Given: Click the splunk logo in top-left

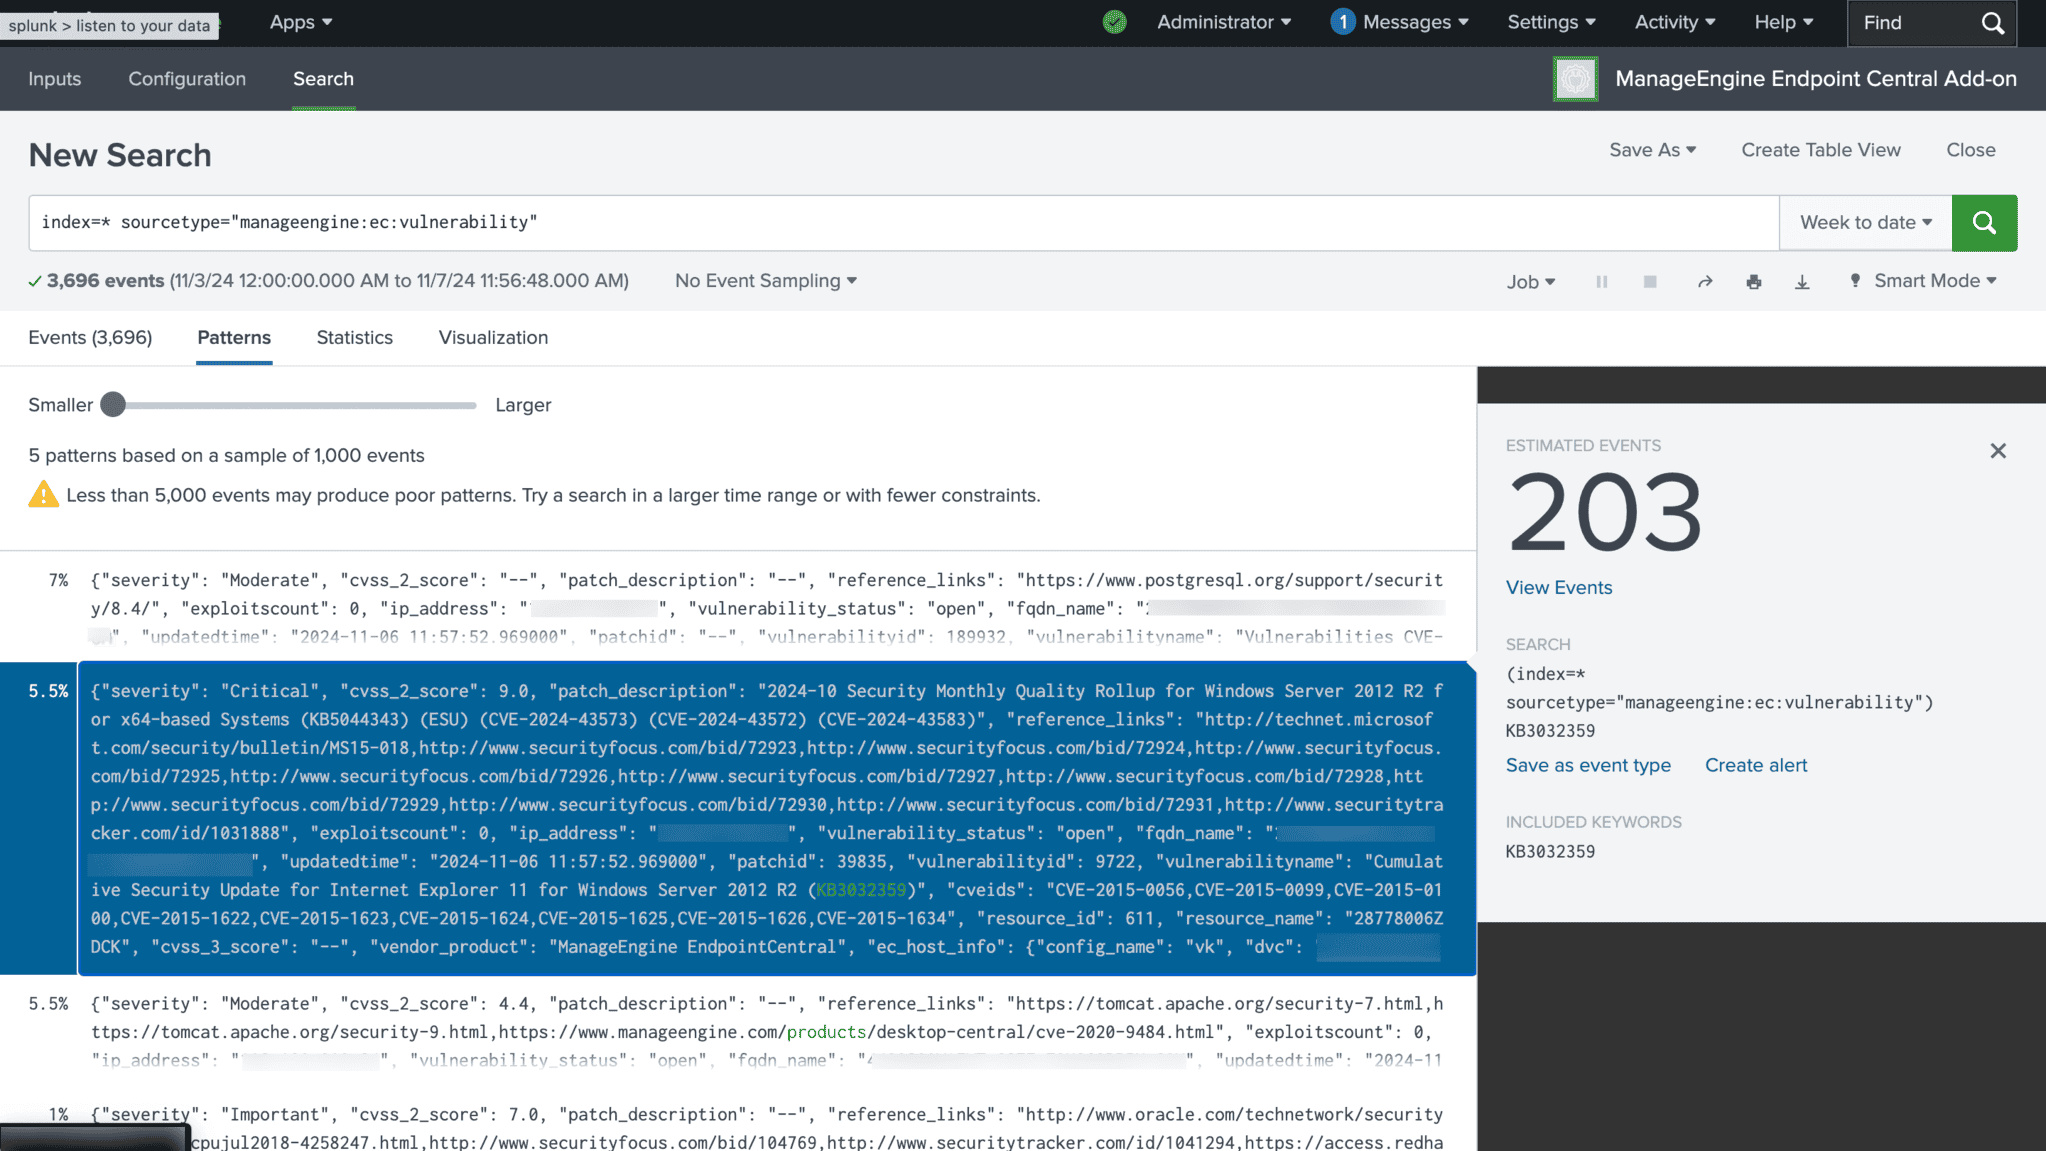Looking at the screenshot, I should [109, 25].
